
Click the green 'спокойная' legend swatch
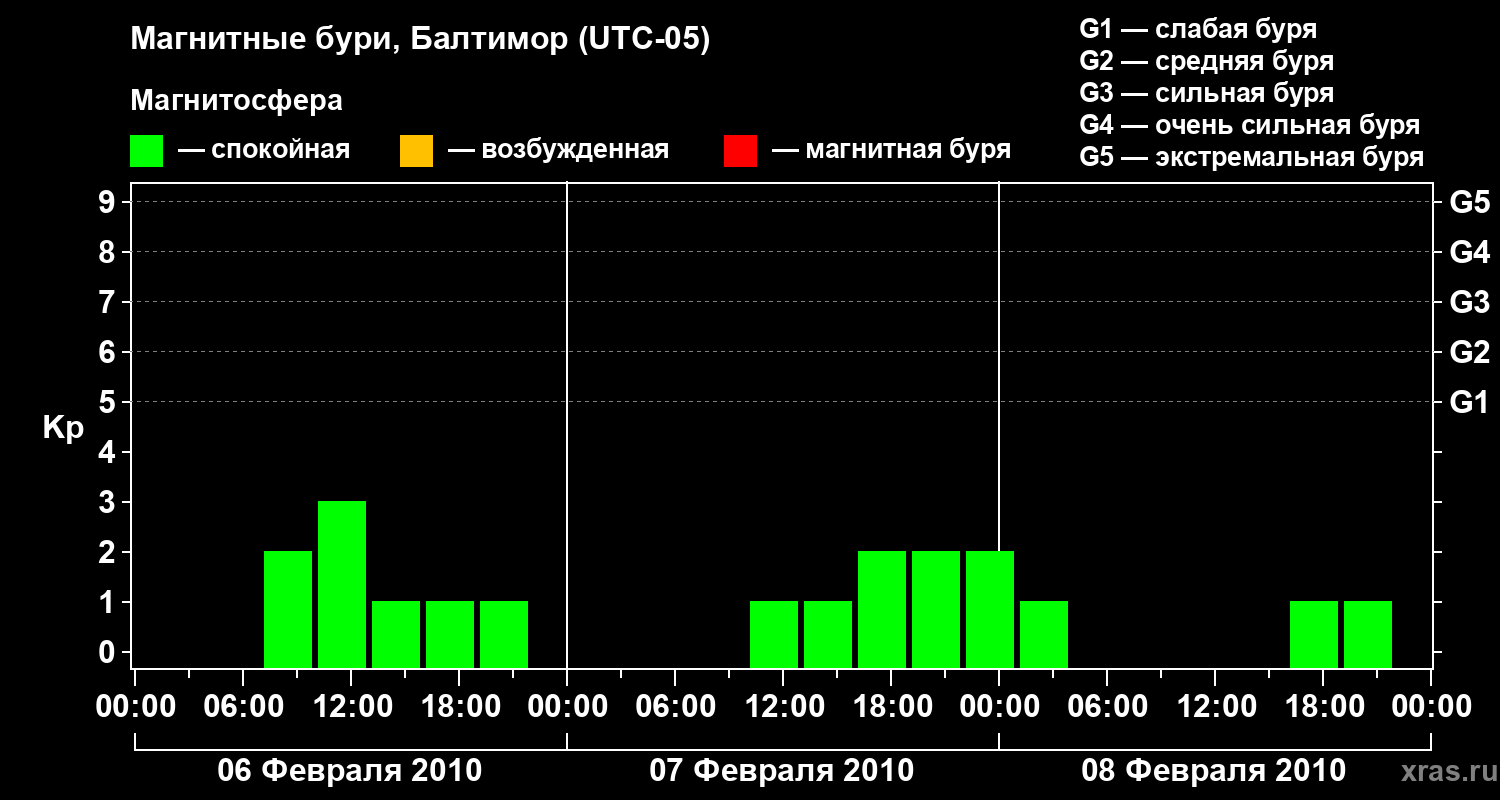(x=147, y=151)
